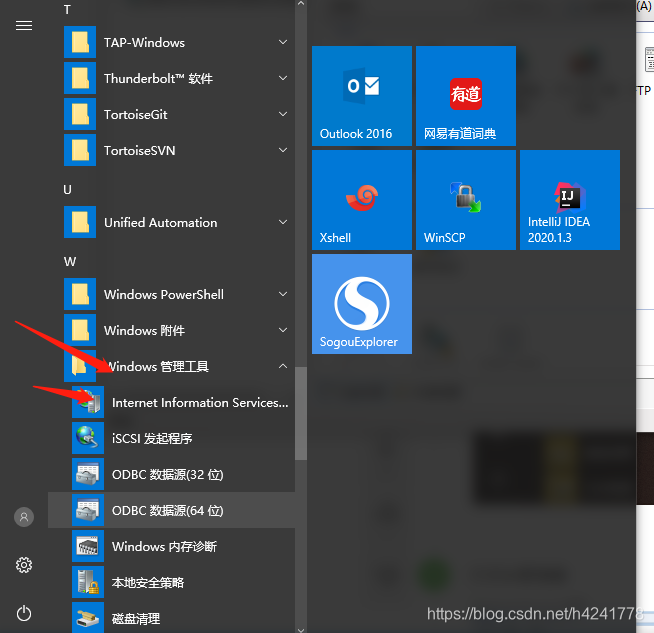Launch Windows 内存诊断 entry
654x633 pixels.
pos(171,546)
